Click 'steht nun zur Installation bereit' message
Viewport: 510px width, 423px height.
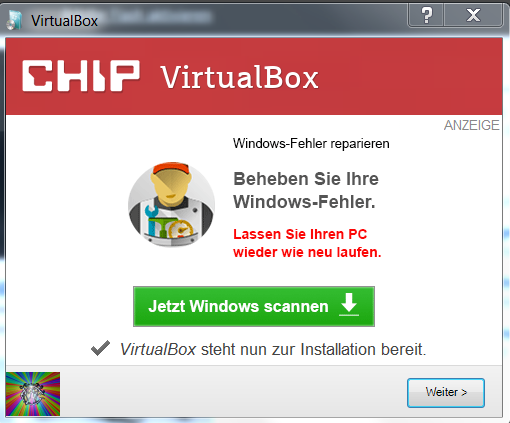tap(313, 349)
